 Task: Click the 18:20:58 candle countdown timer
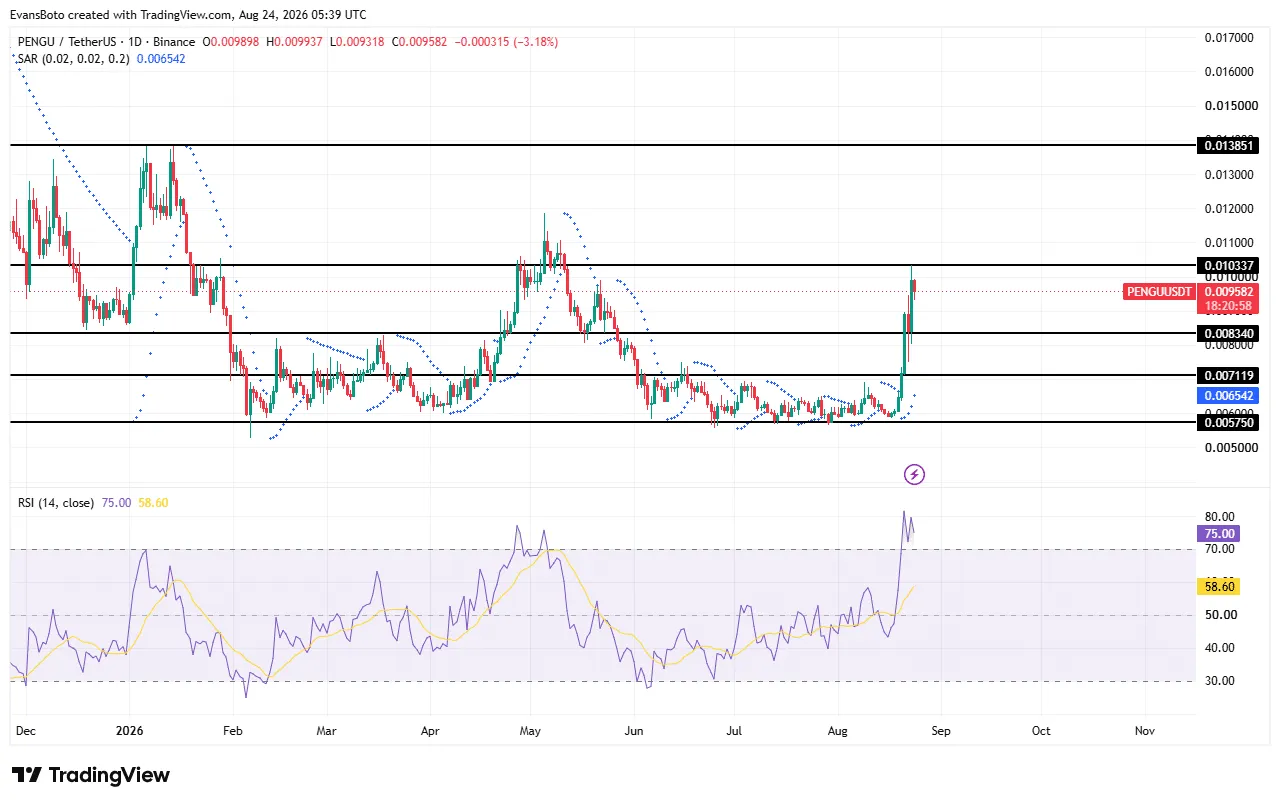click(1227, 304)
